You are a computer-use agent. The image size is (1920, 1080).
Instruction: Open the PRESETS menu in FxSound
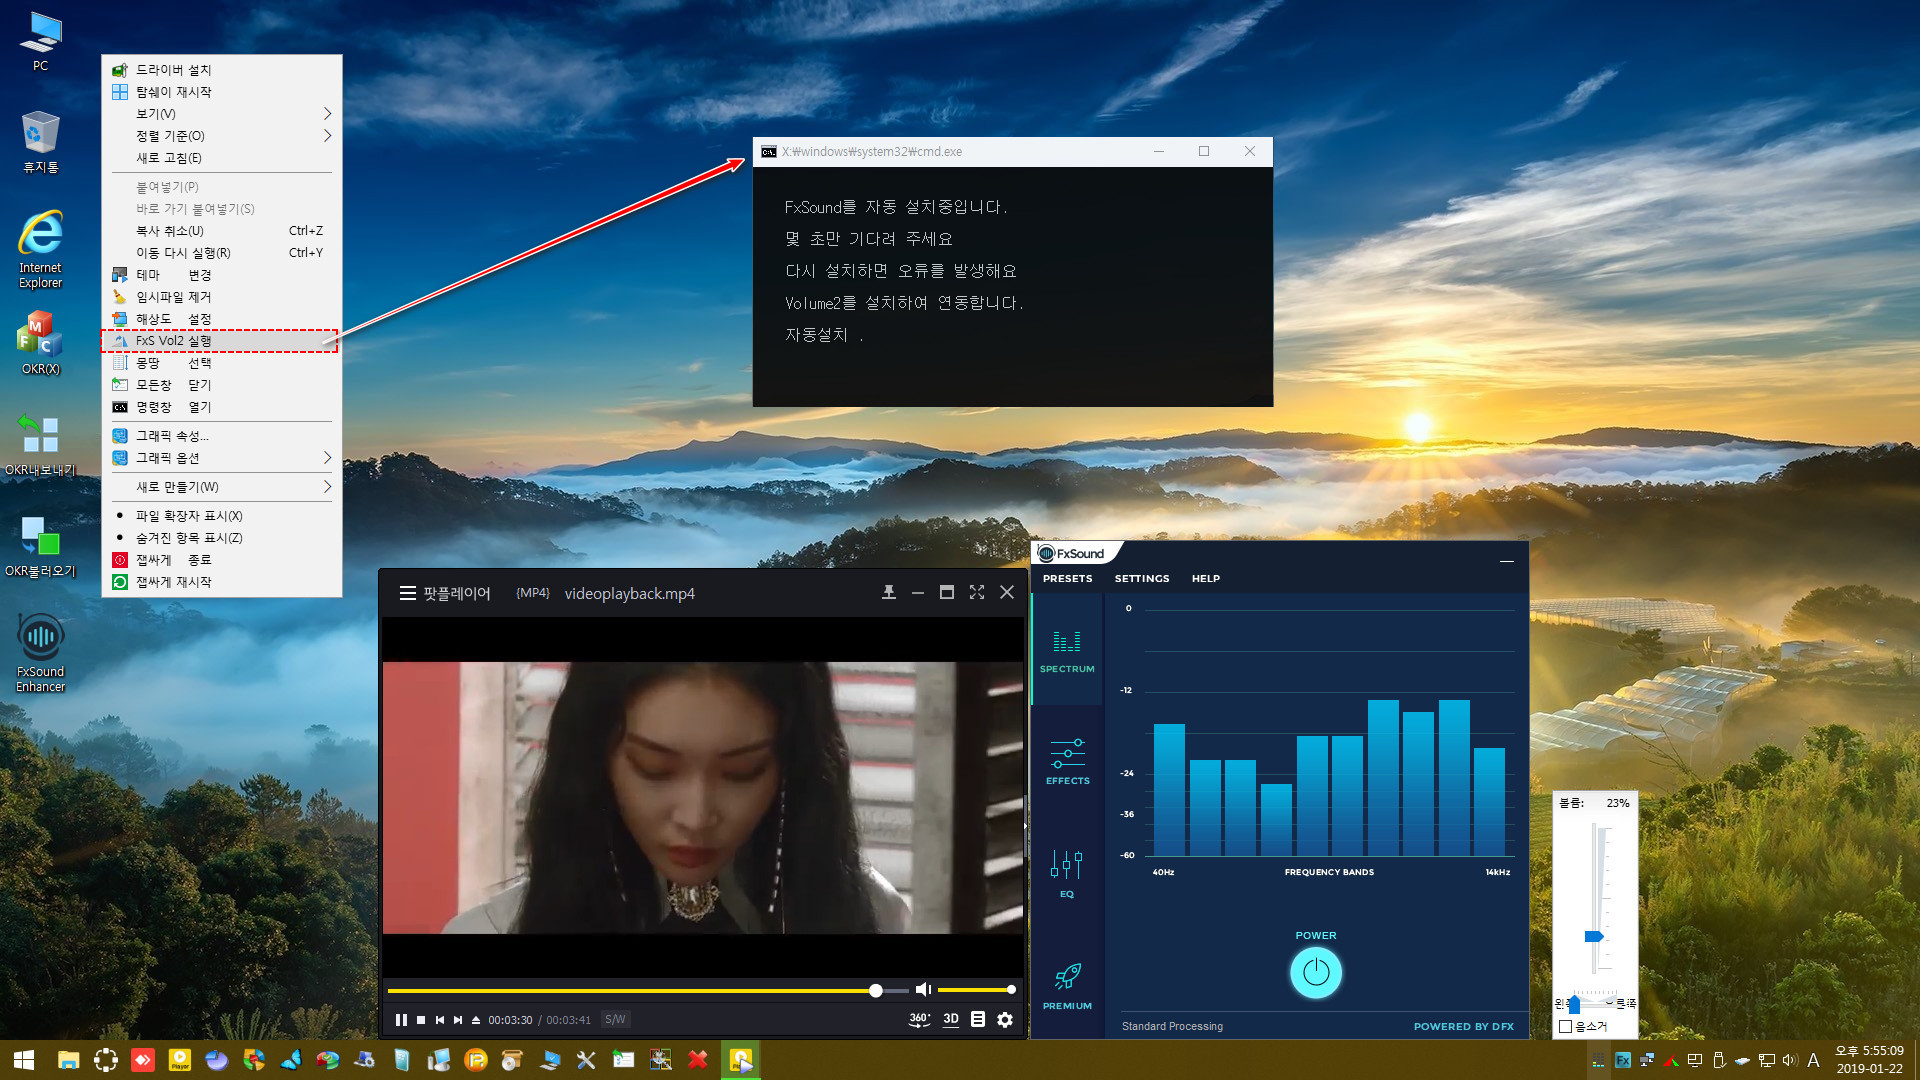click(x=1067, y=578)
